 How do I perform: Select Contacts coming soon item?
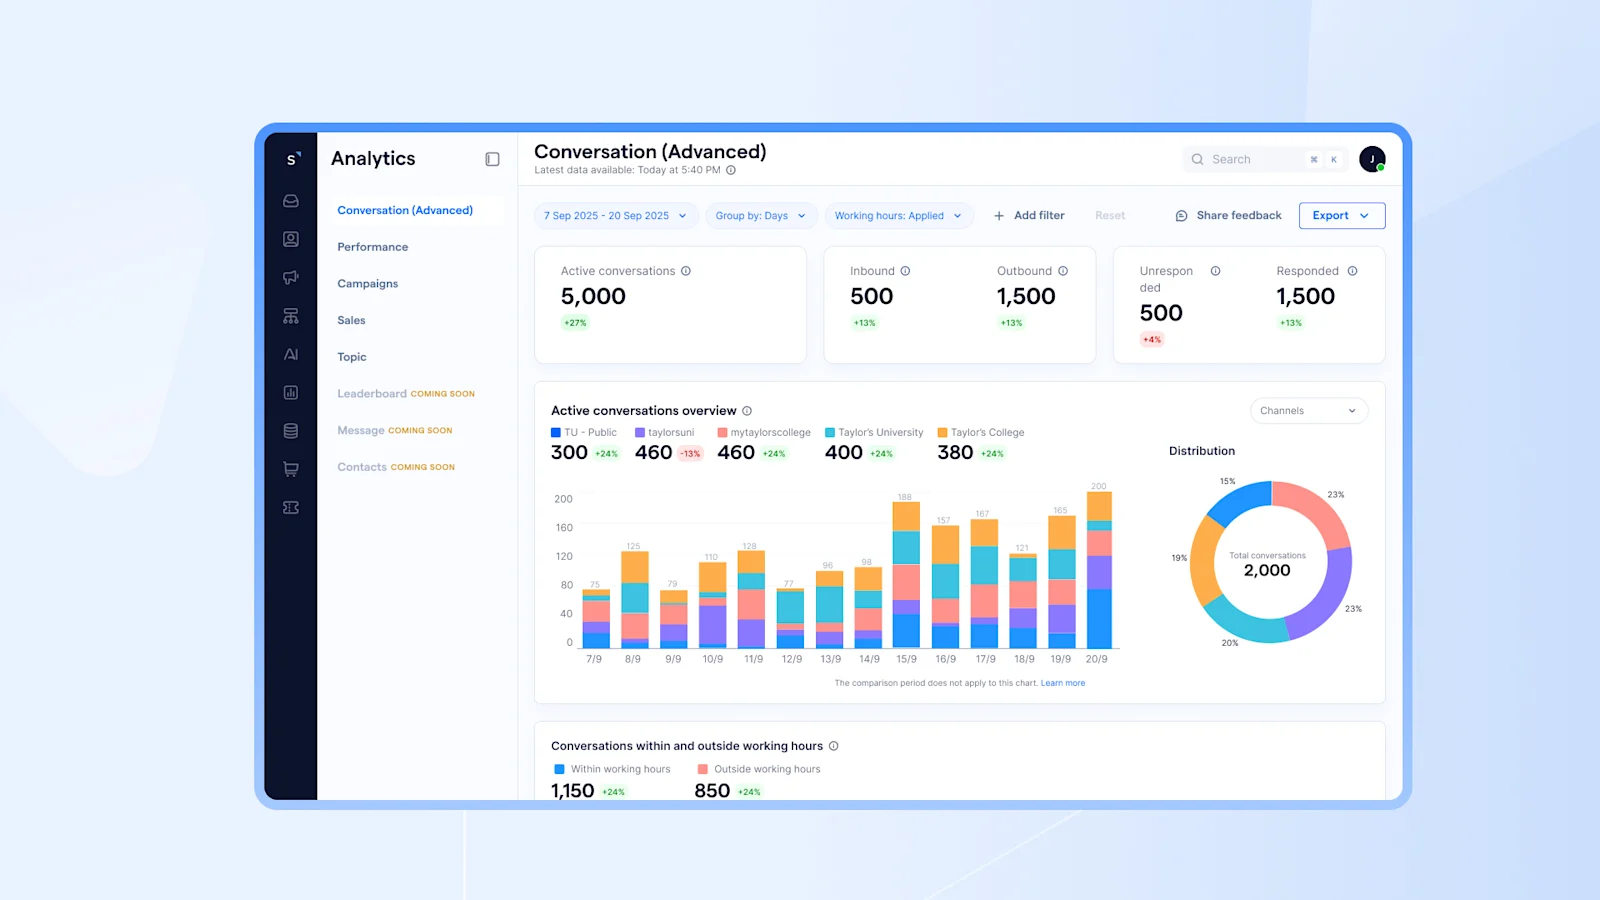(x=396, y=467)
